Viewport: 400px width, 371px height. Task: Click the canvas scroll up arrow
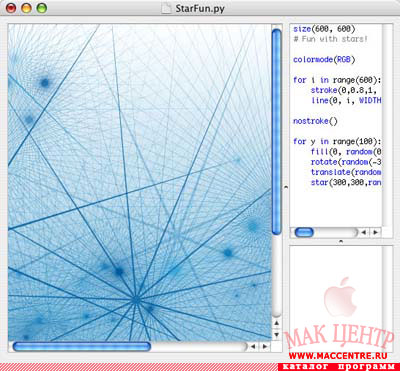[x=277, y=323]
